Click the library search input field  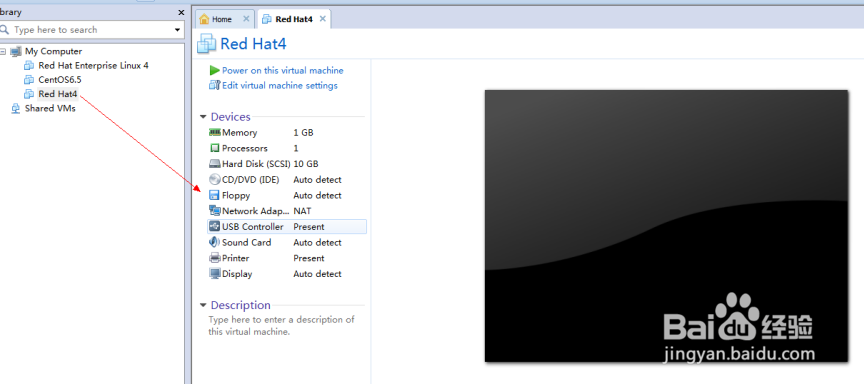(x=93, y=30)
